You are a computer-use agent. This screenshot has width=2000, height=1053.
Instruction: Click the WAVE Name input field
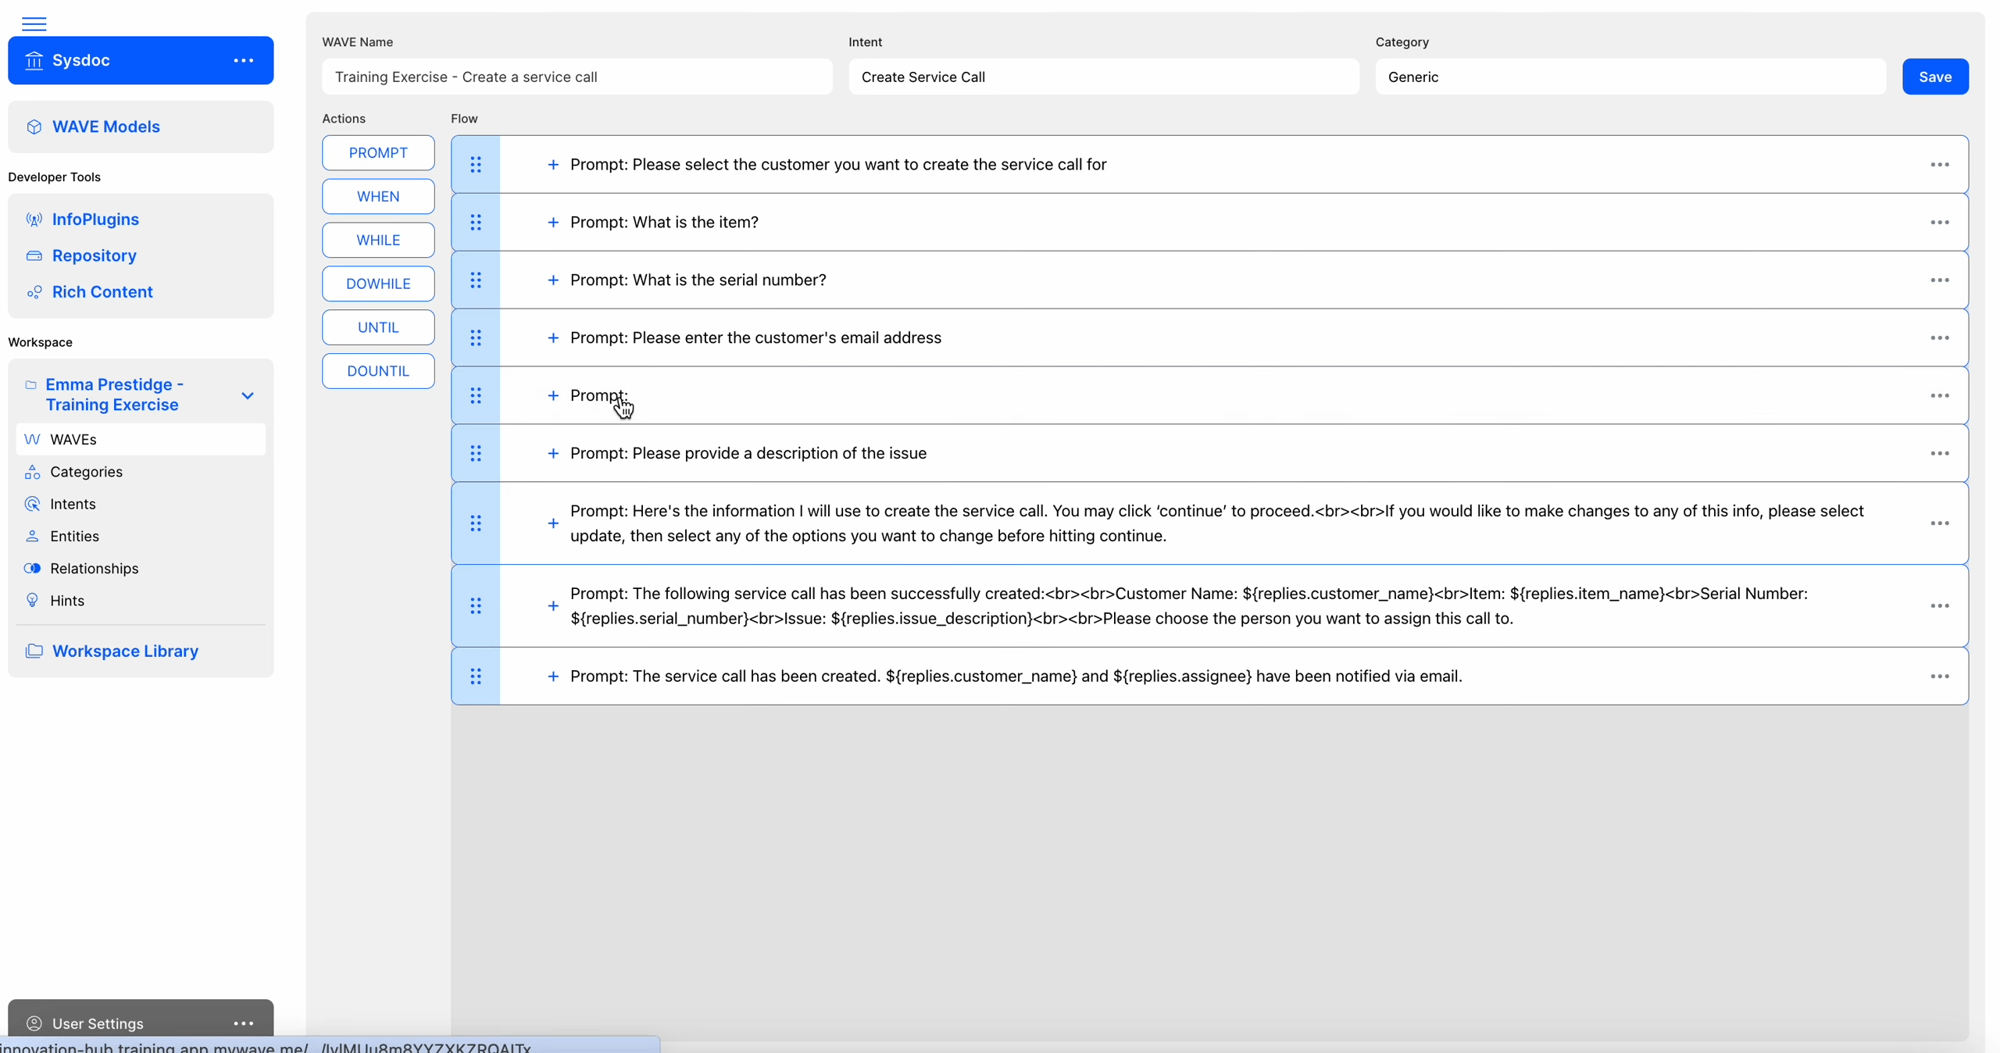click(x=577, y=77)
